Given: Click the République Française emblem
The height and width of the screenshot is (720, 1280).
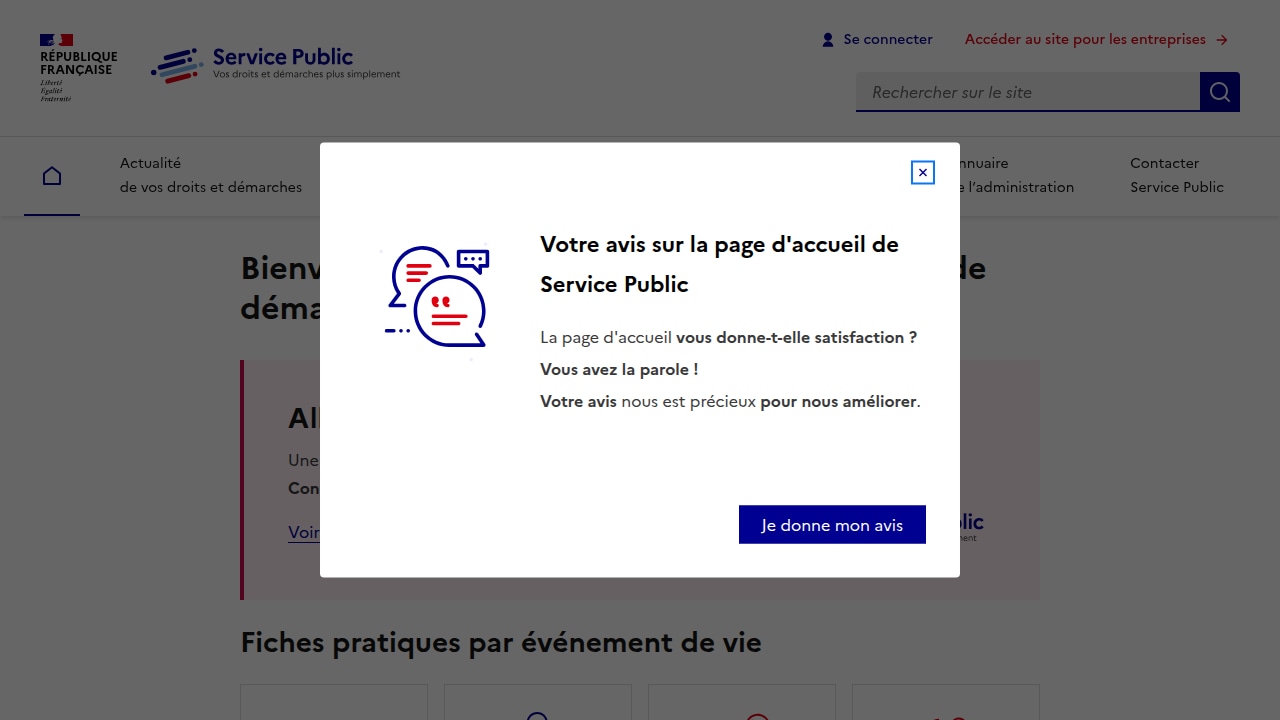Looking at the screenshot, I should point(78,67).
